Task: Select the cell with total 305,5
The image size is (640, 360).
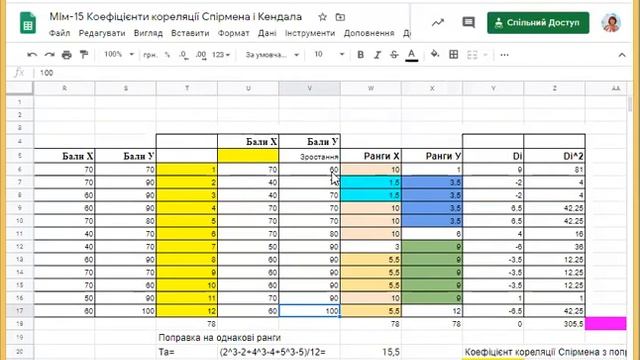Action: (554, 324)
